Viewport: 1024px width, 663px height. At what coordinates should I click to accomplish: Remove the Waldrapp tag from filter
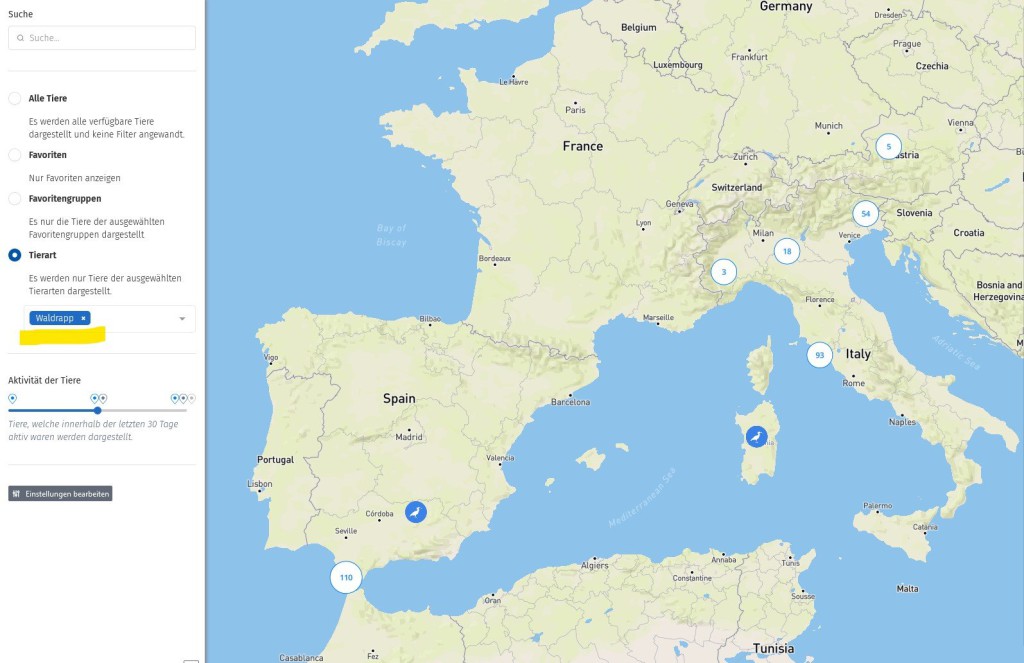pos(84,318)
